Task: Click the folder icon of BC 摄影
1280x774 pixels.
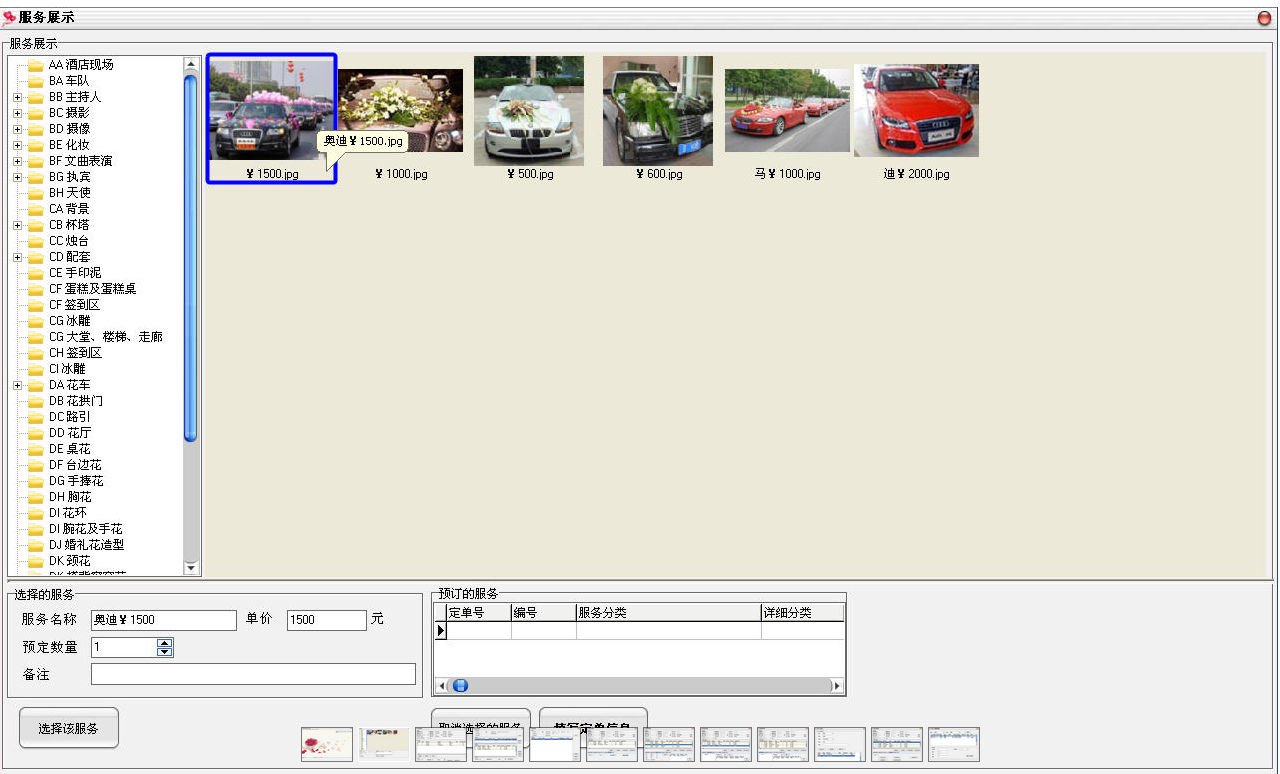Action: 36,113
